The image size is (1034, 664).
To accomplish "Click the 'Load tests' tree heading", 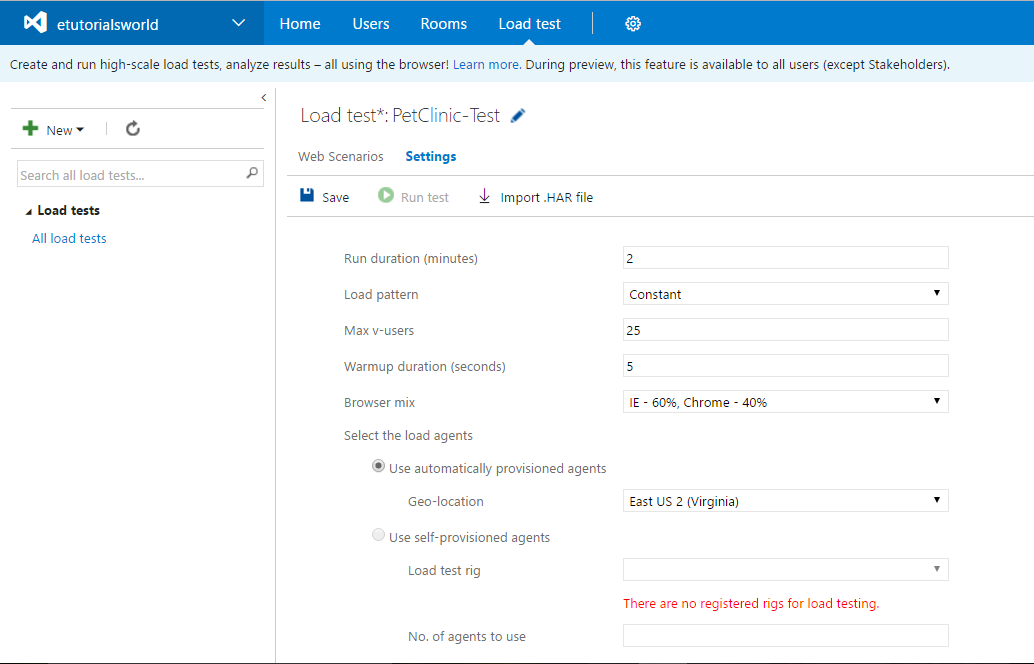I will [x=69, y=210].
